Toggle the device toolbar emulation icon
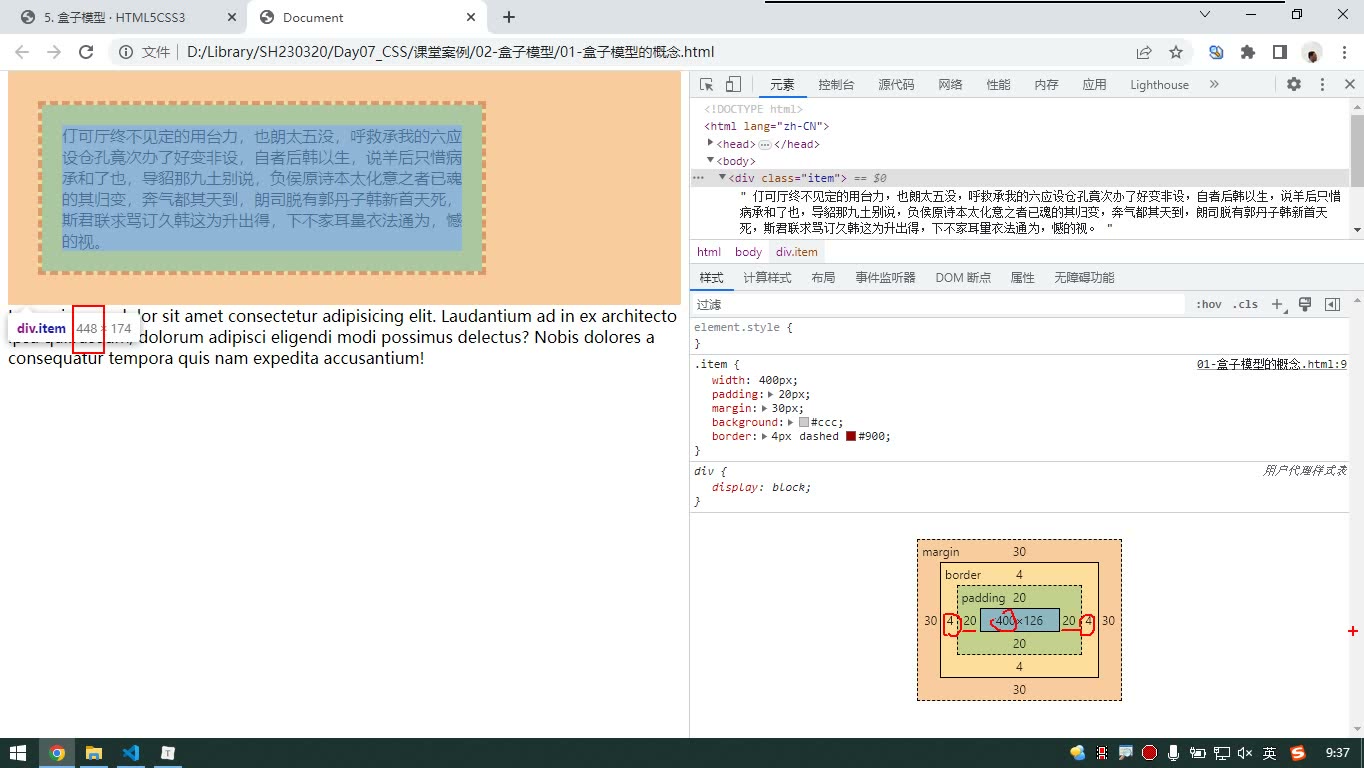 733,85
